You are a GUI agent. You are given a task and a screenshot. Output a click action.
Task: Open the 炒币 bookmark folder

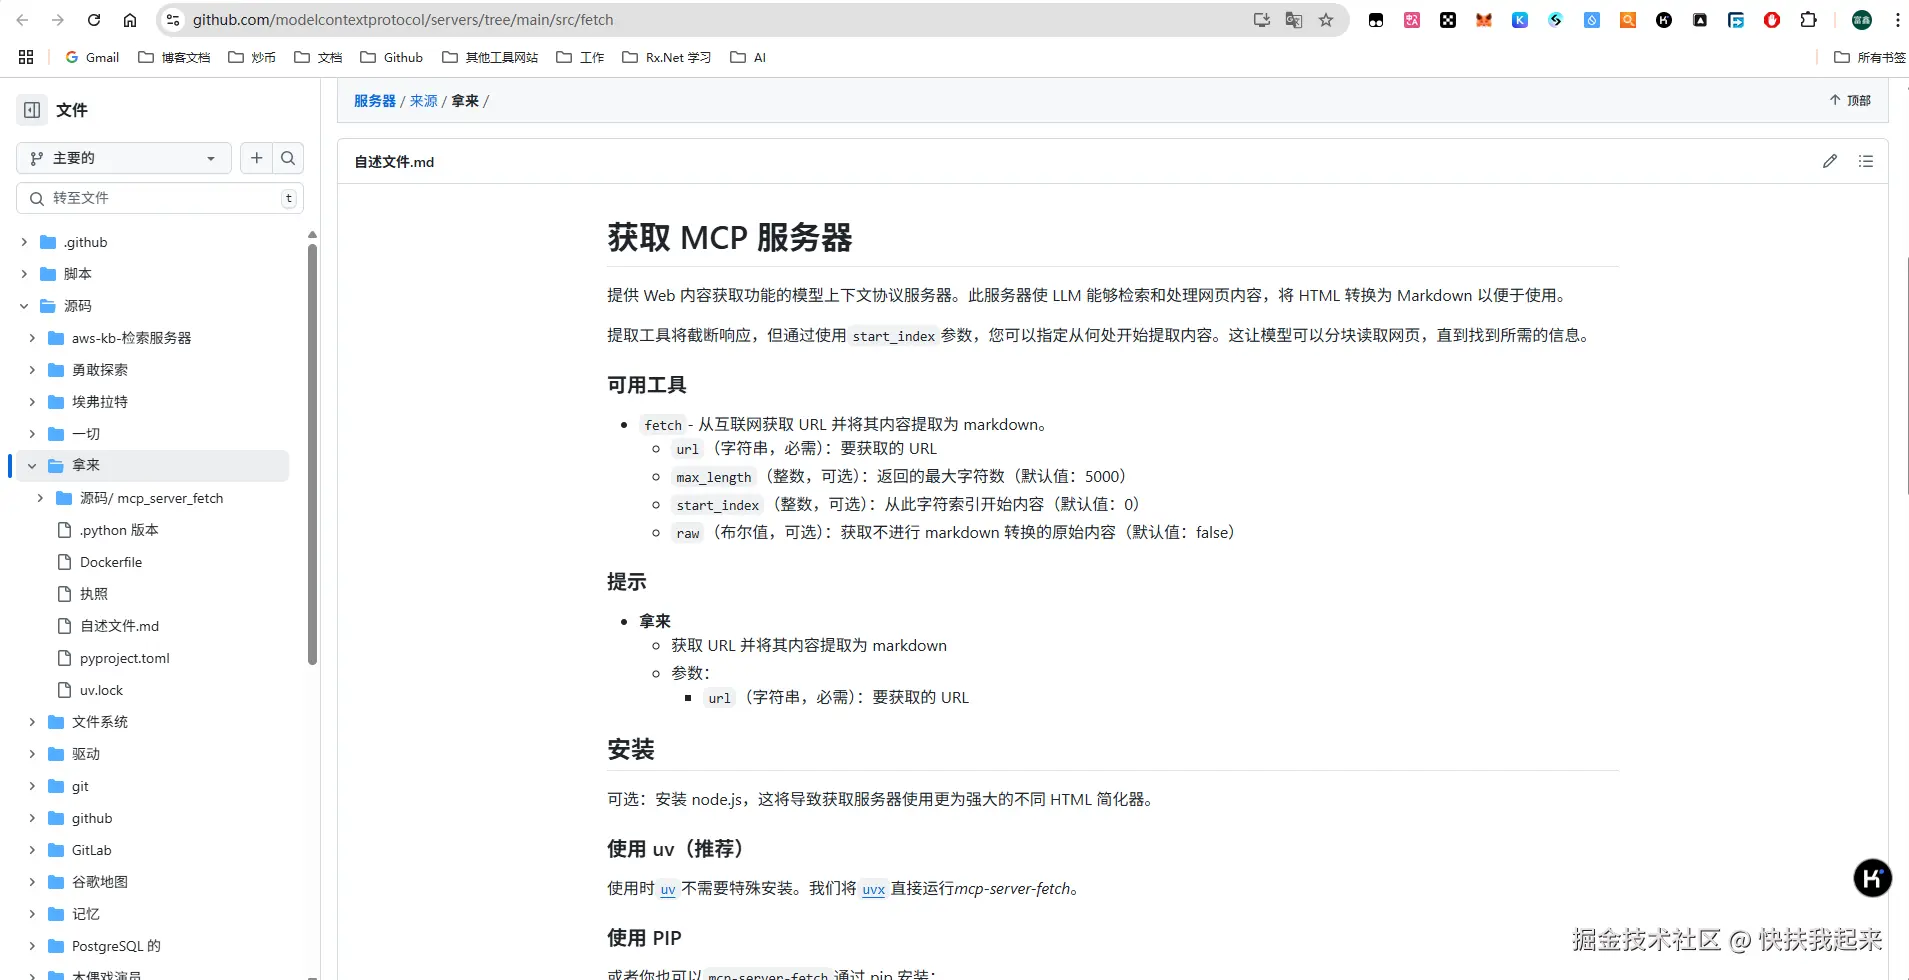[252, 57]
